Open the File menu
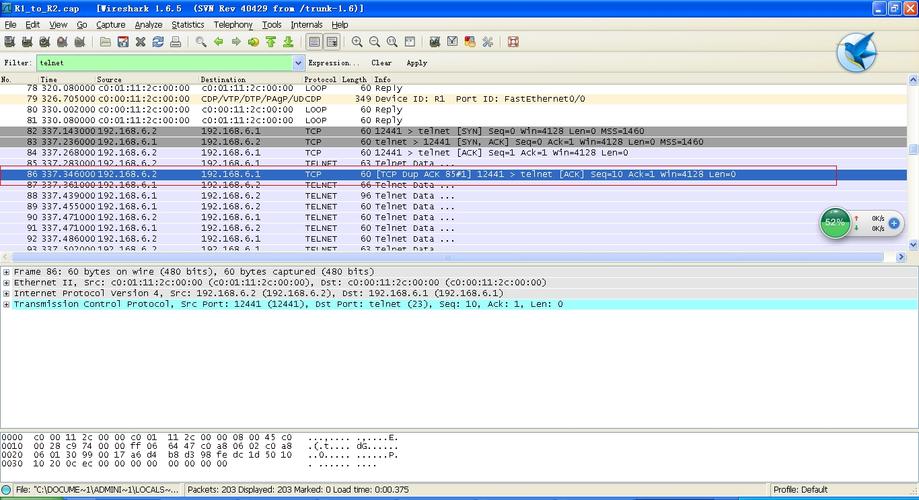This screenshot has height=500, width=919. click(11, 25)
